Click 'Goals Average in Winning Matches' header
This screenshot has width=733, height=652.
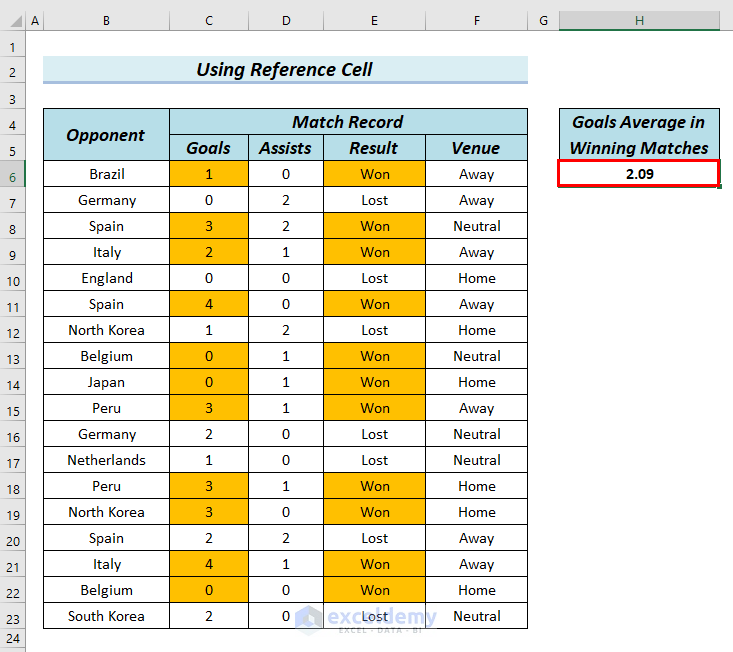[x=639, y=135]
